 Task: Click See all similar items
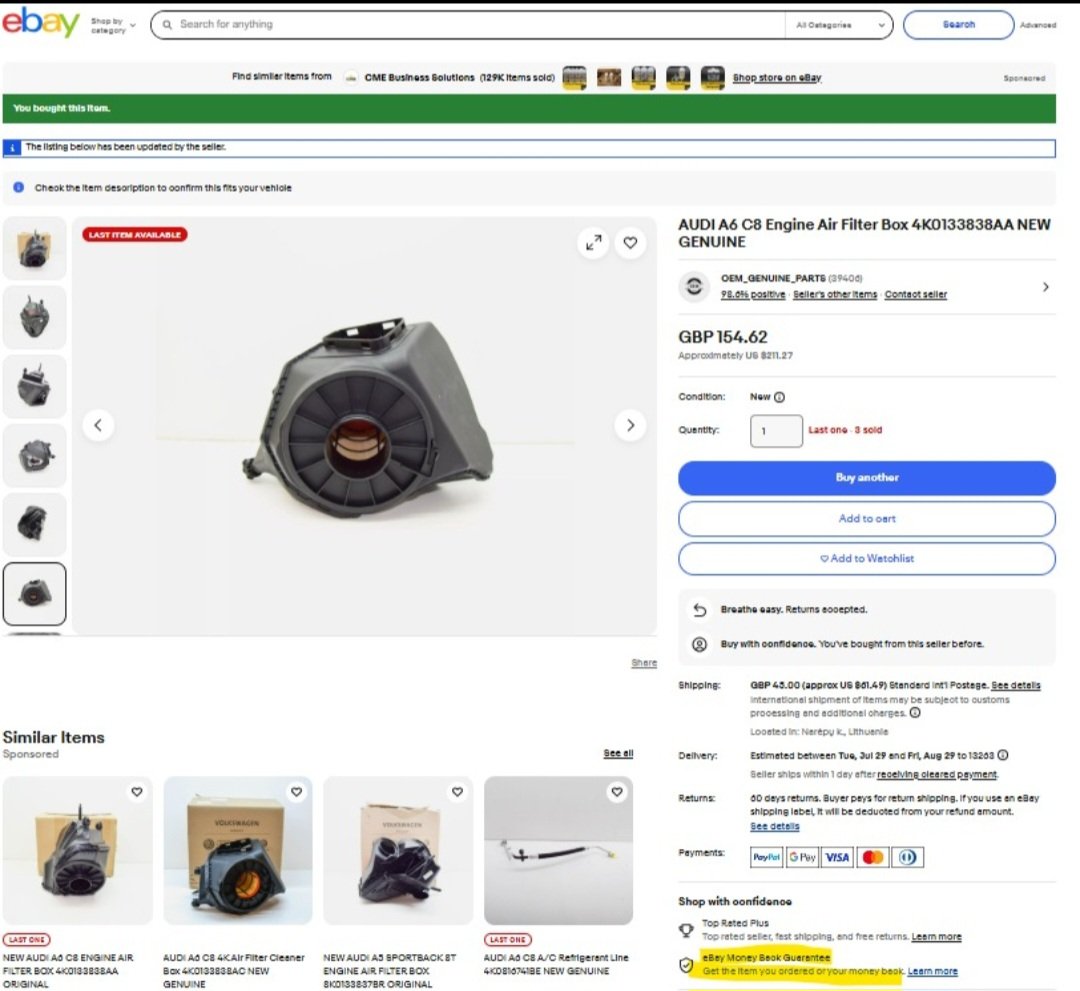[x=618, y=753]
